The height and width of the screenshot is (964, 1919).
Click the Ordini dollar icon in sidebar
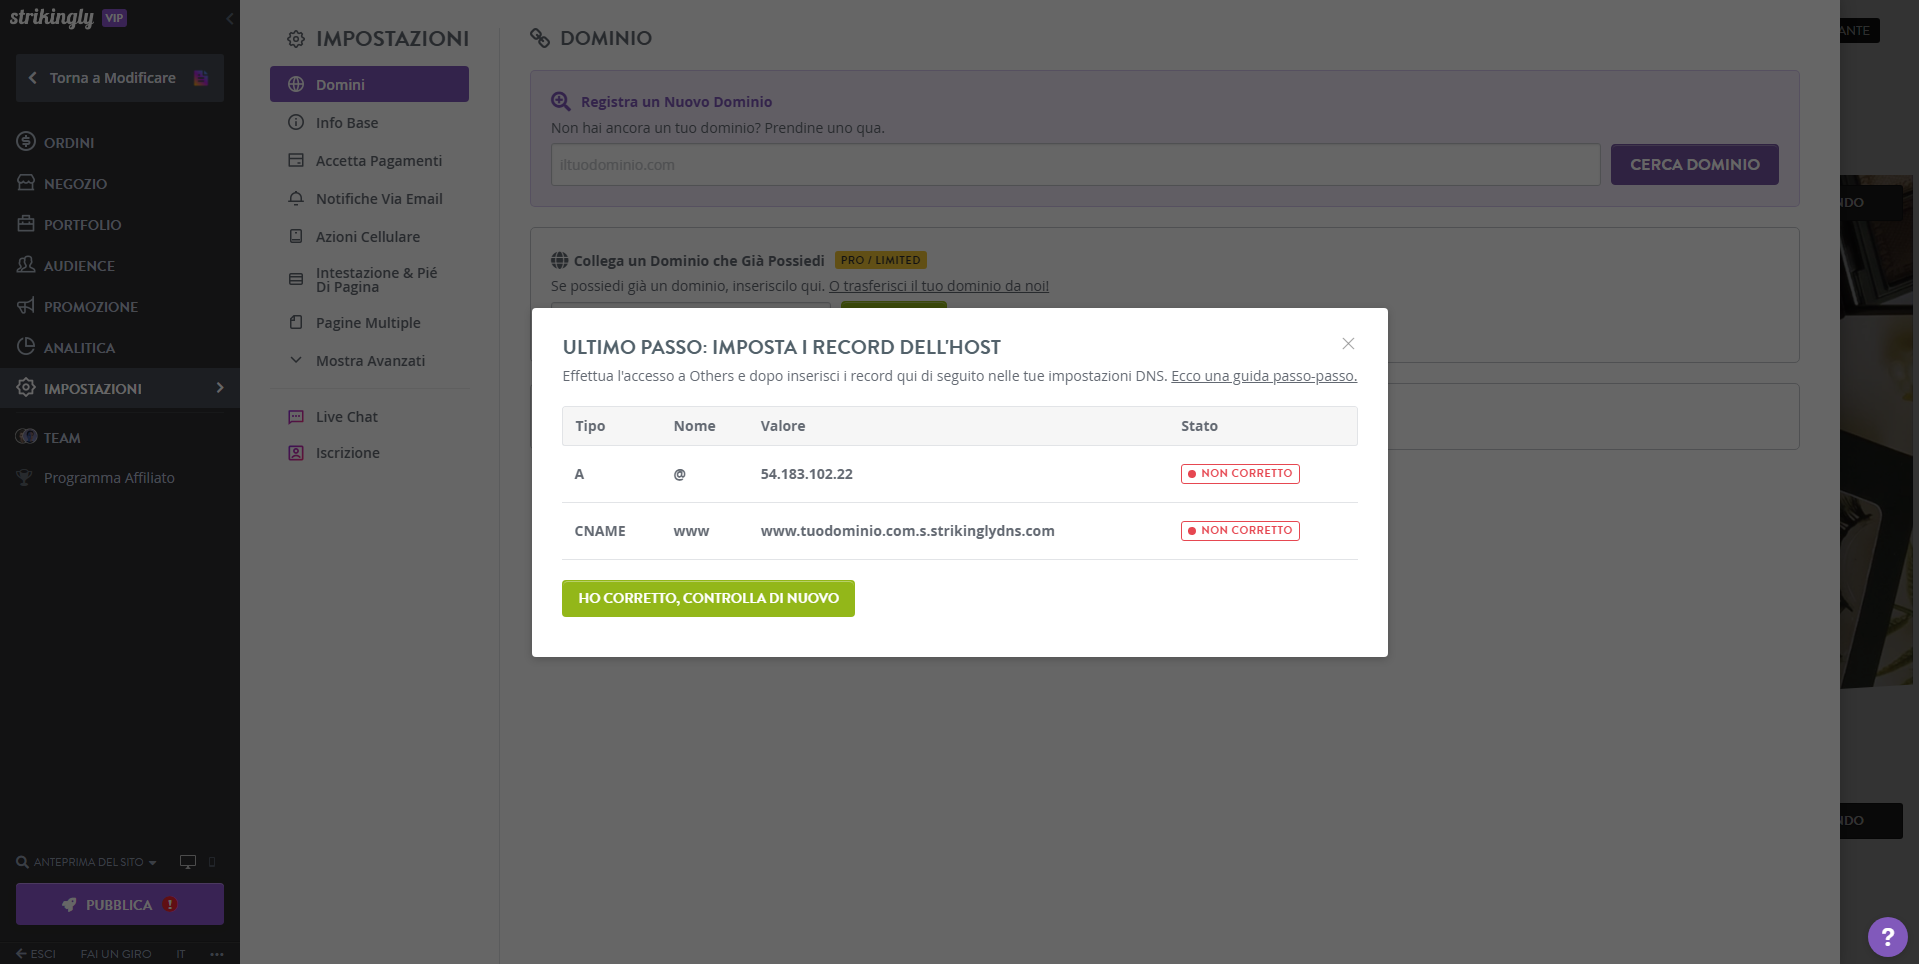pos(26,142)
